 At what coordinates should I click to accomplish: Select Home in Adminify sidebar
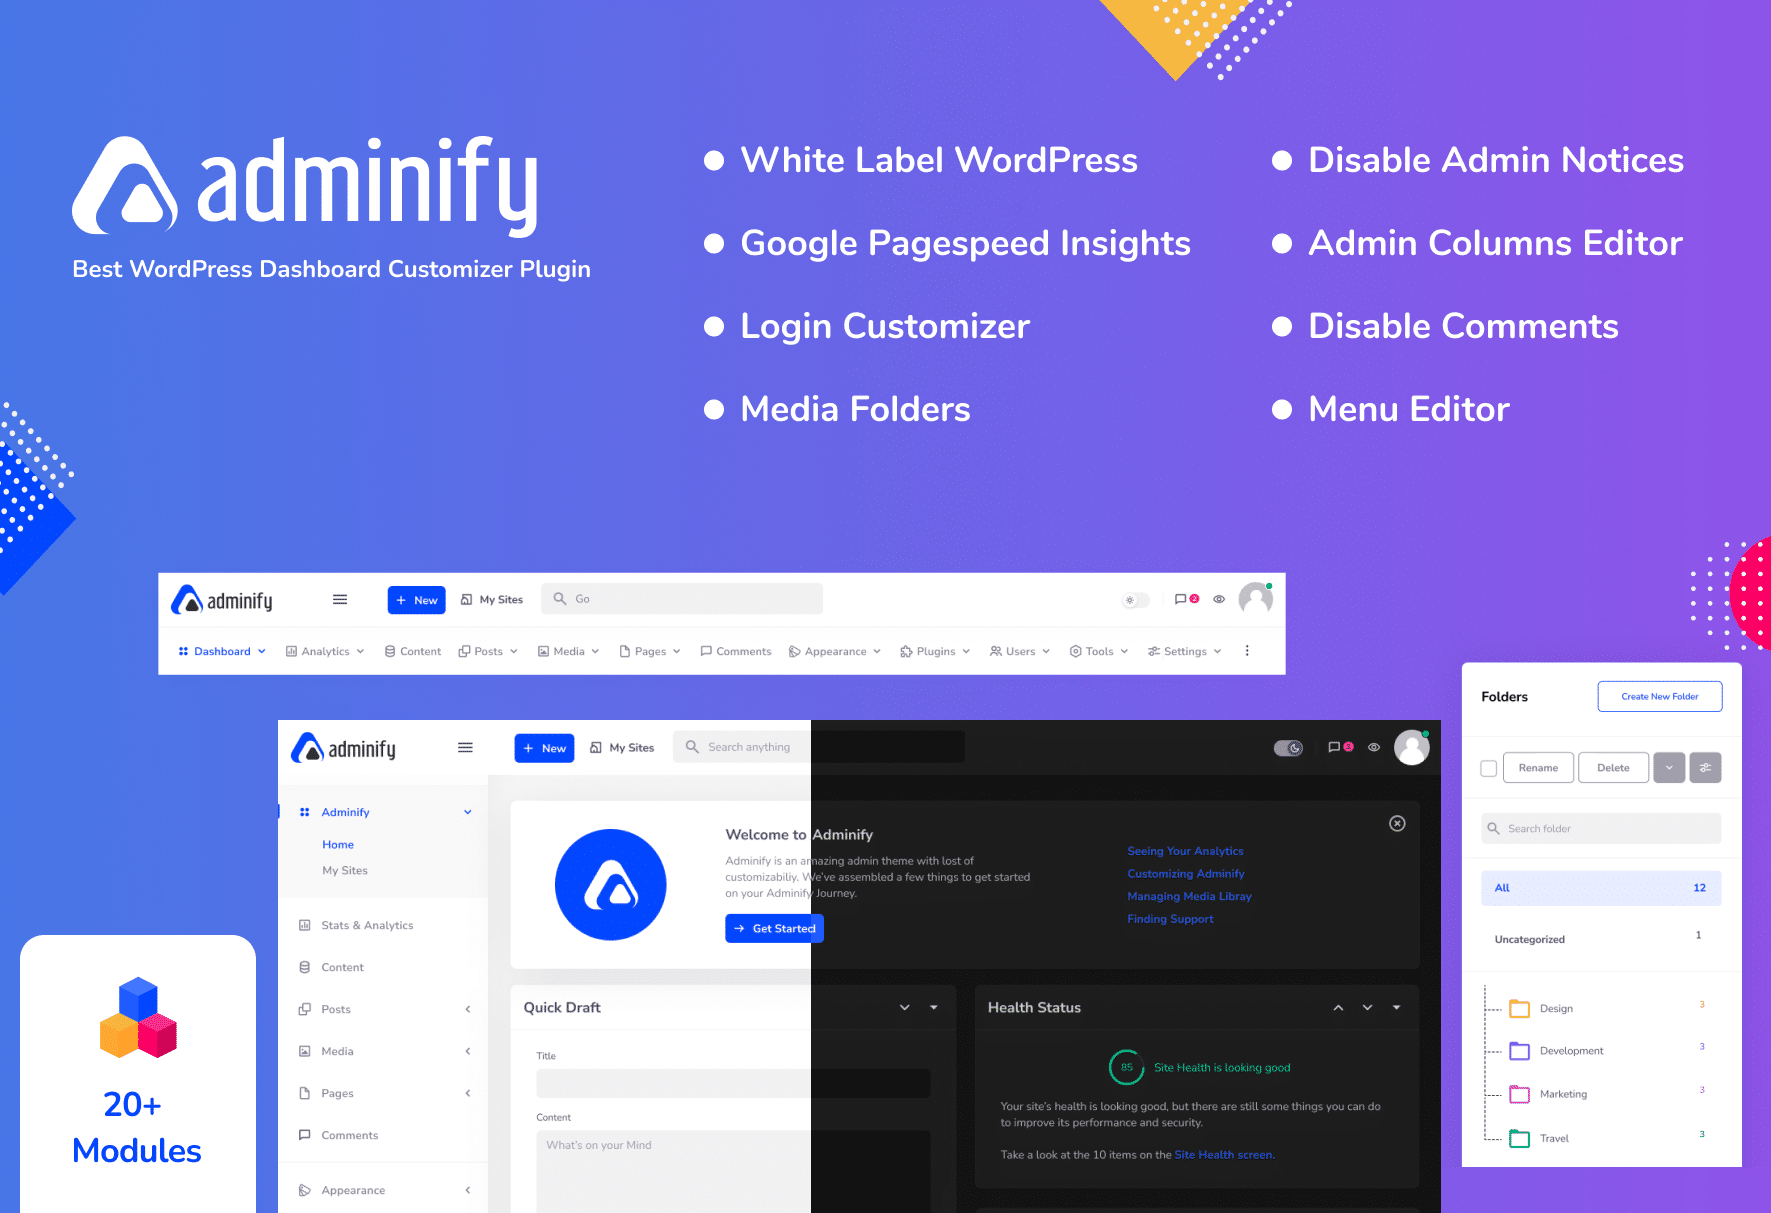[x=338, y=845]
